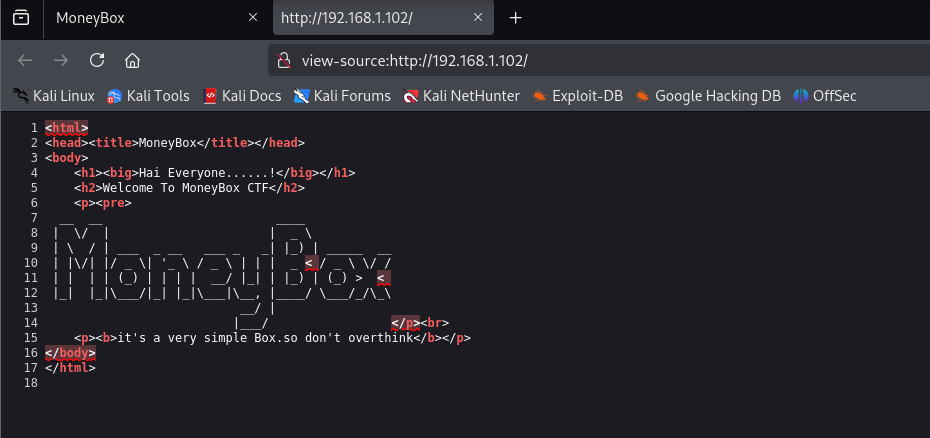Open a new tab with plus button
Viewport: 930px width, 438px height.
point(516,18)
